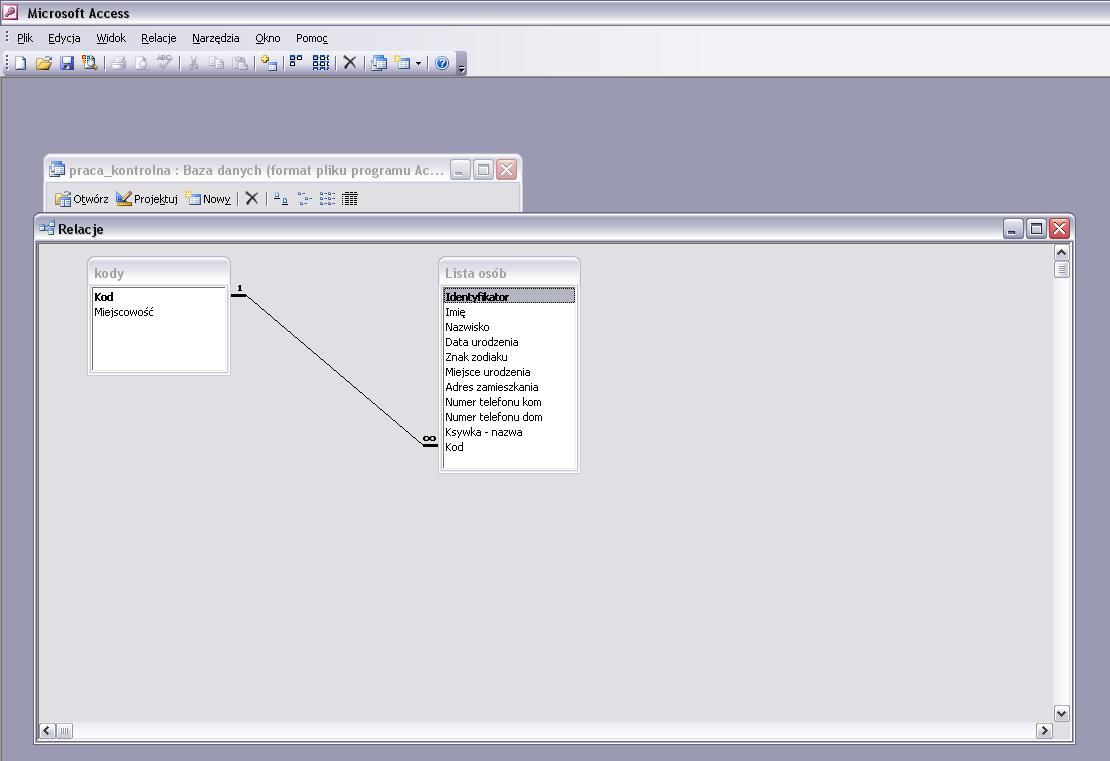Open the Relacje menu
Image resolution: width=1110 pixels, height=761 pixels.
pos(158,38)
